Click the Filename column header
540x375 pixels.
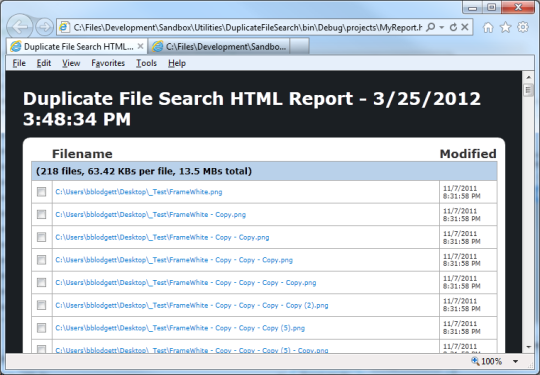(x=82, y=154)
